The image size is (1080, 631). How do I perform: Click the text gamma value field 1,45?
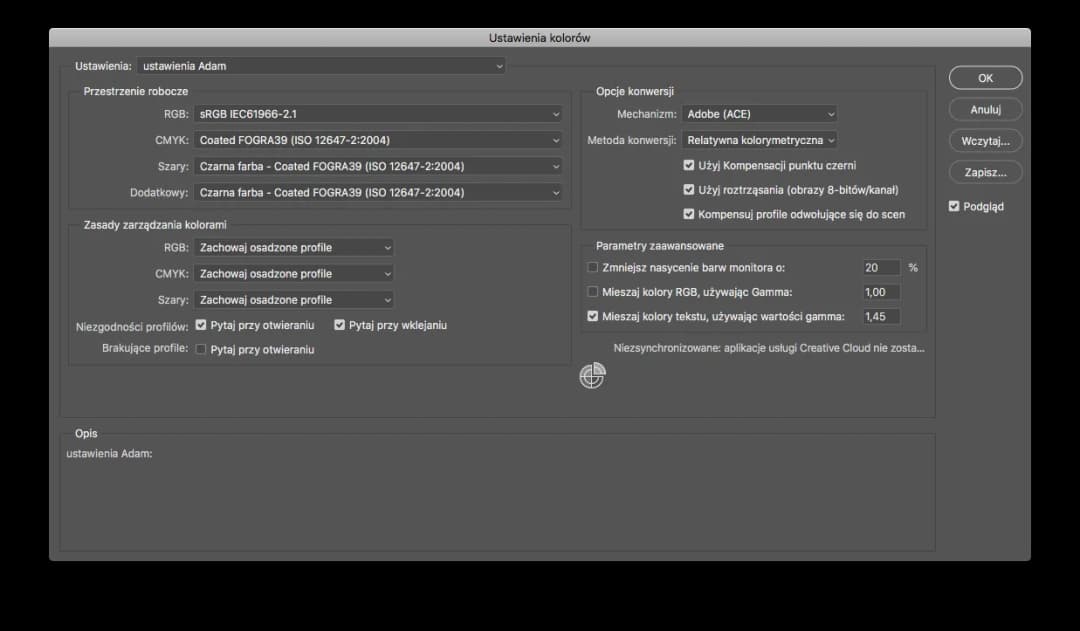tap(881, 316)
